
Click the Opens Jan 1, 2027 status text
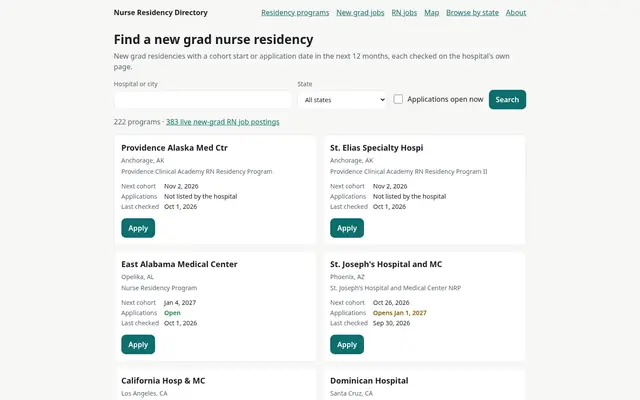[x=400, y=313]
